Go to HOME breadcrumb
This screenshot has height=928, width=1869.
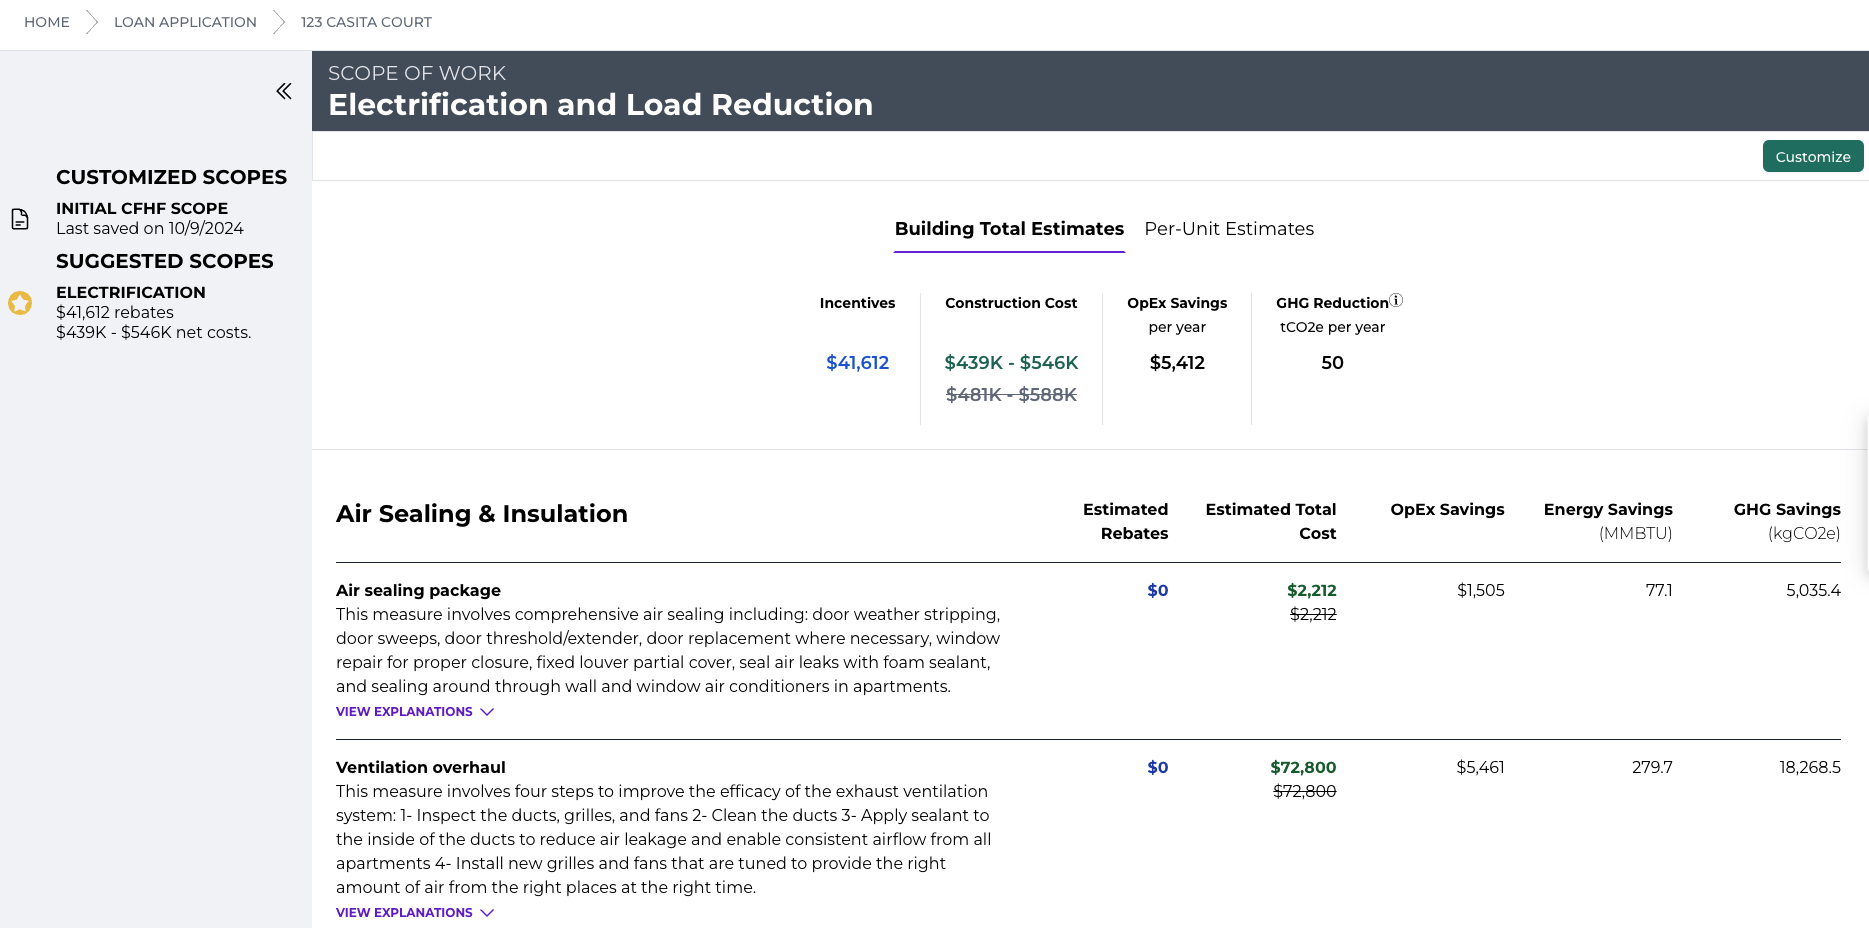click(47, 22)
